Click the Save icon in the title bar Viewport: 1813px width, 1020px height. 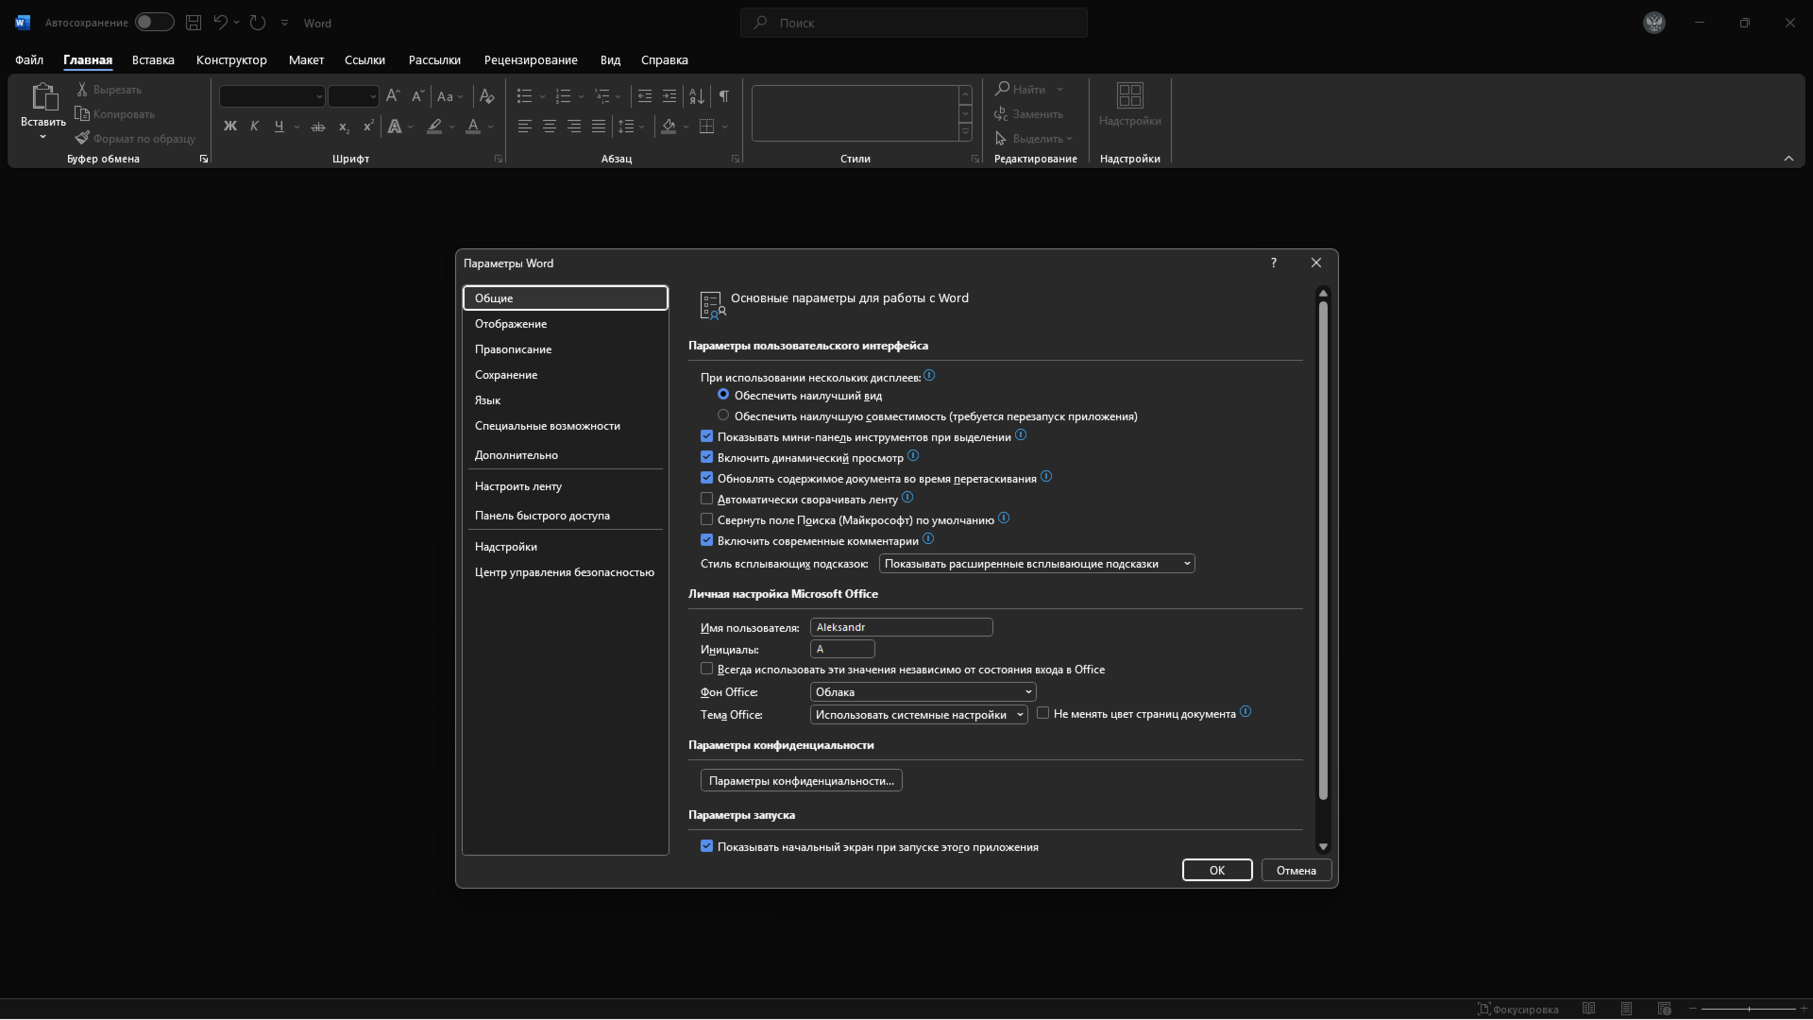tap(194, 22)
